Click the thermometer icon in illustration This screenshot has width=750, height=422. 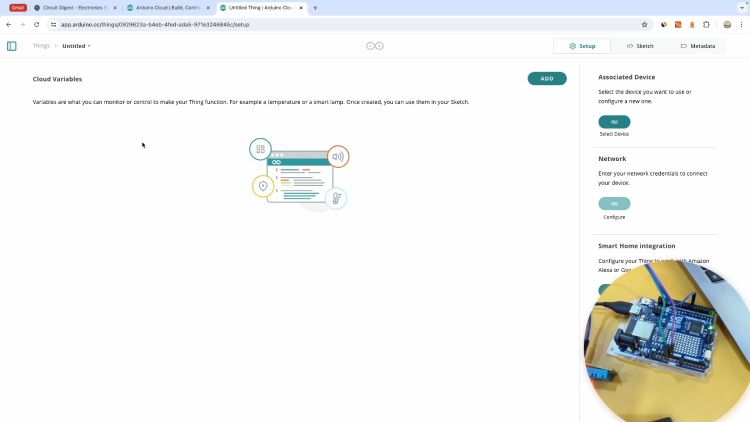click(x=336, y=198)
